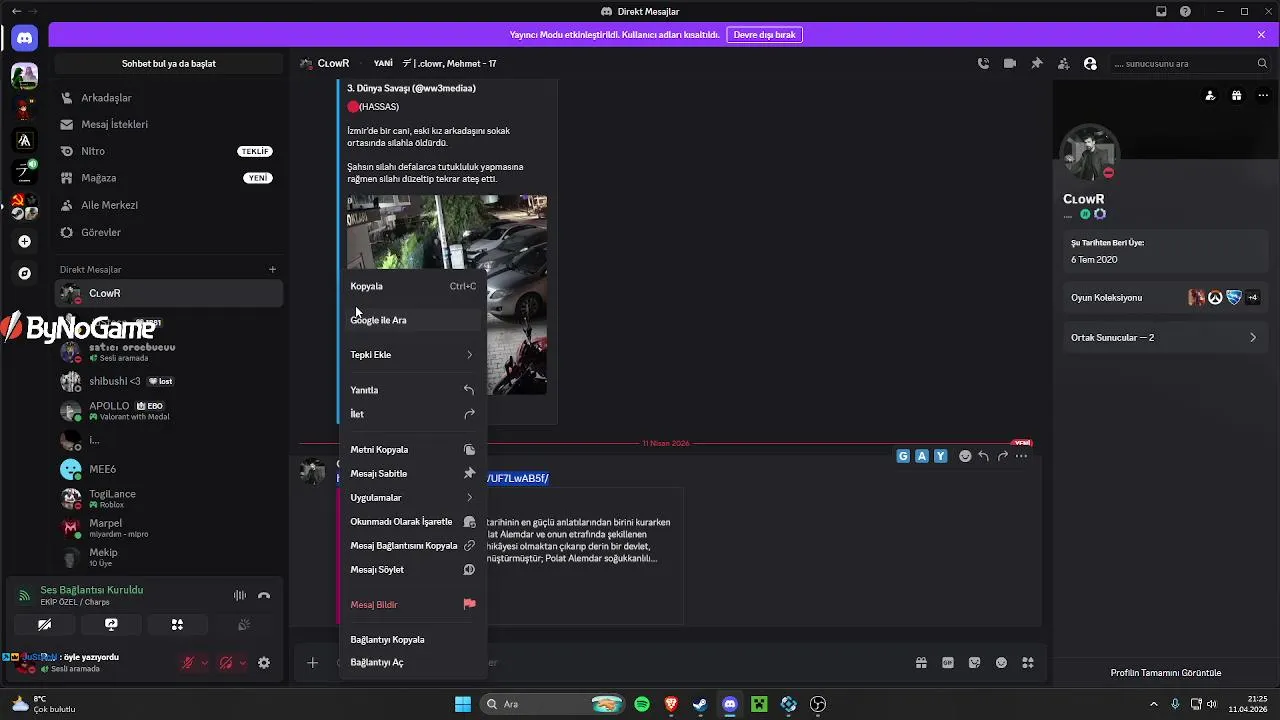Expand Uygulamalar submenu

(413, 497)
